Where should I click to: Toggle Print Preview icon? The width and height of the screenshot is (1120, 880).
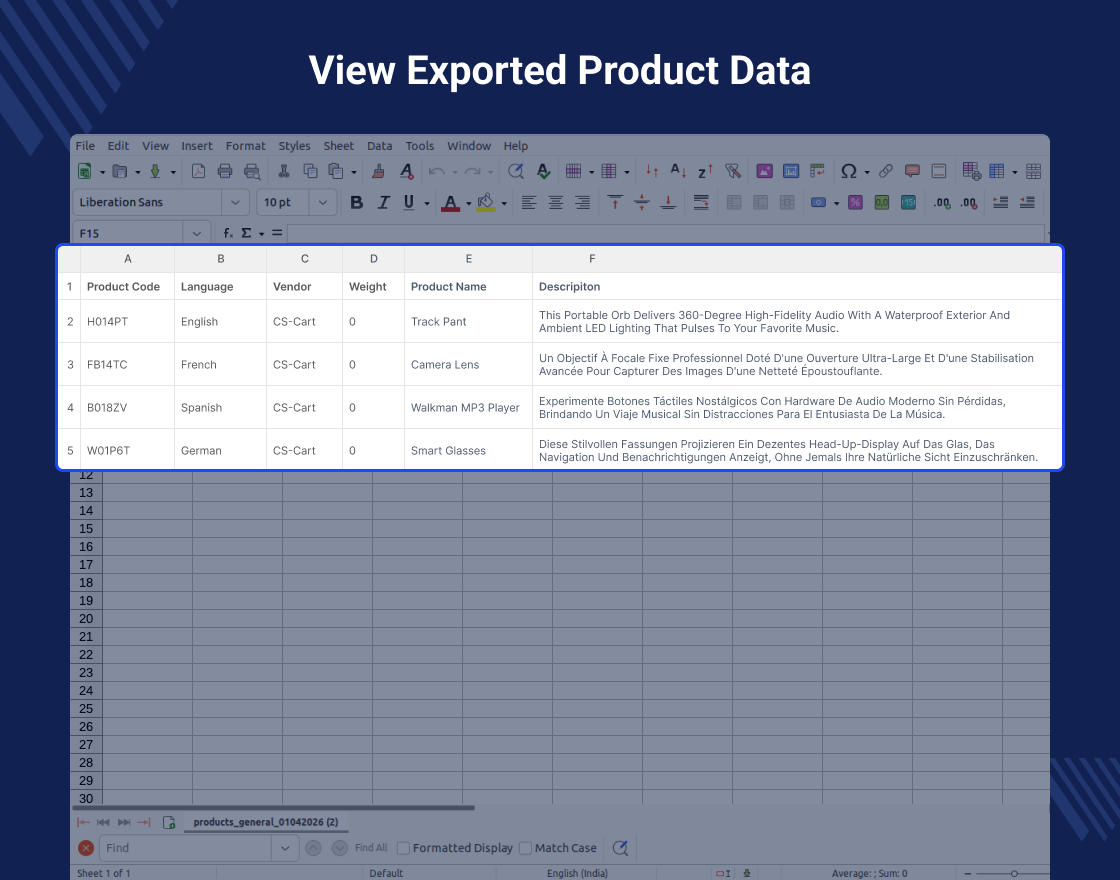coord(251,171)
